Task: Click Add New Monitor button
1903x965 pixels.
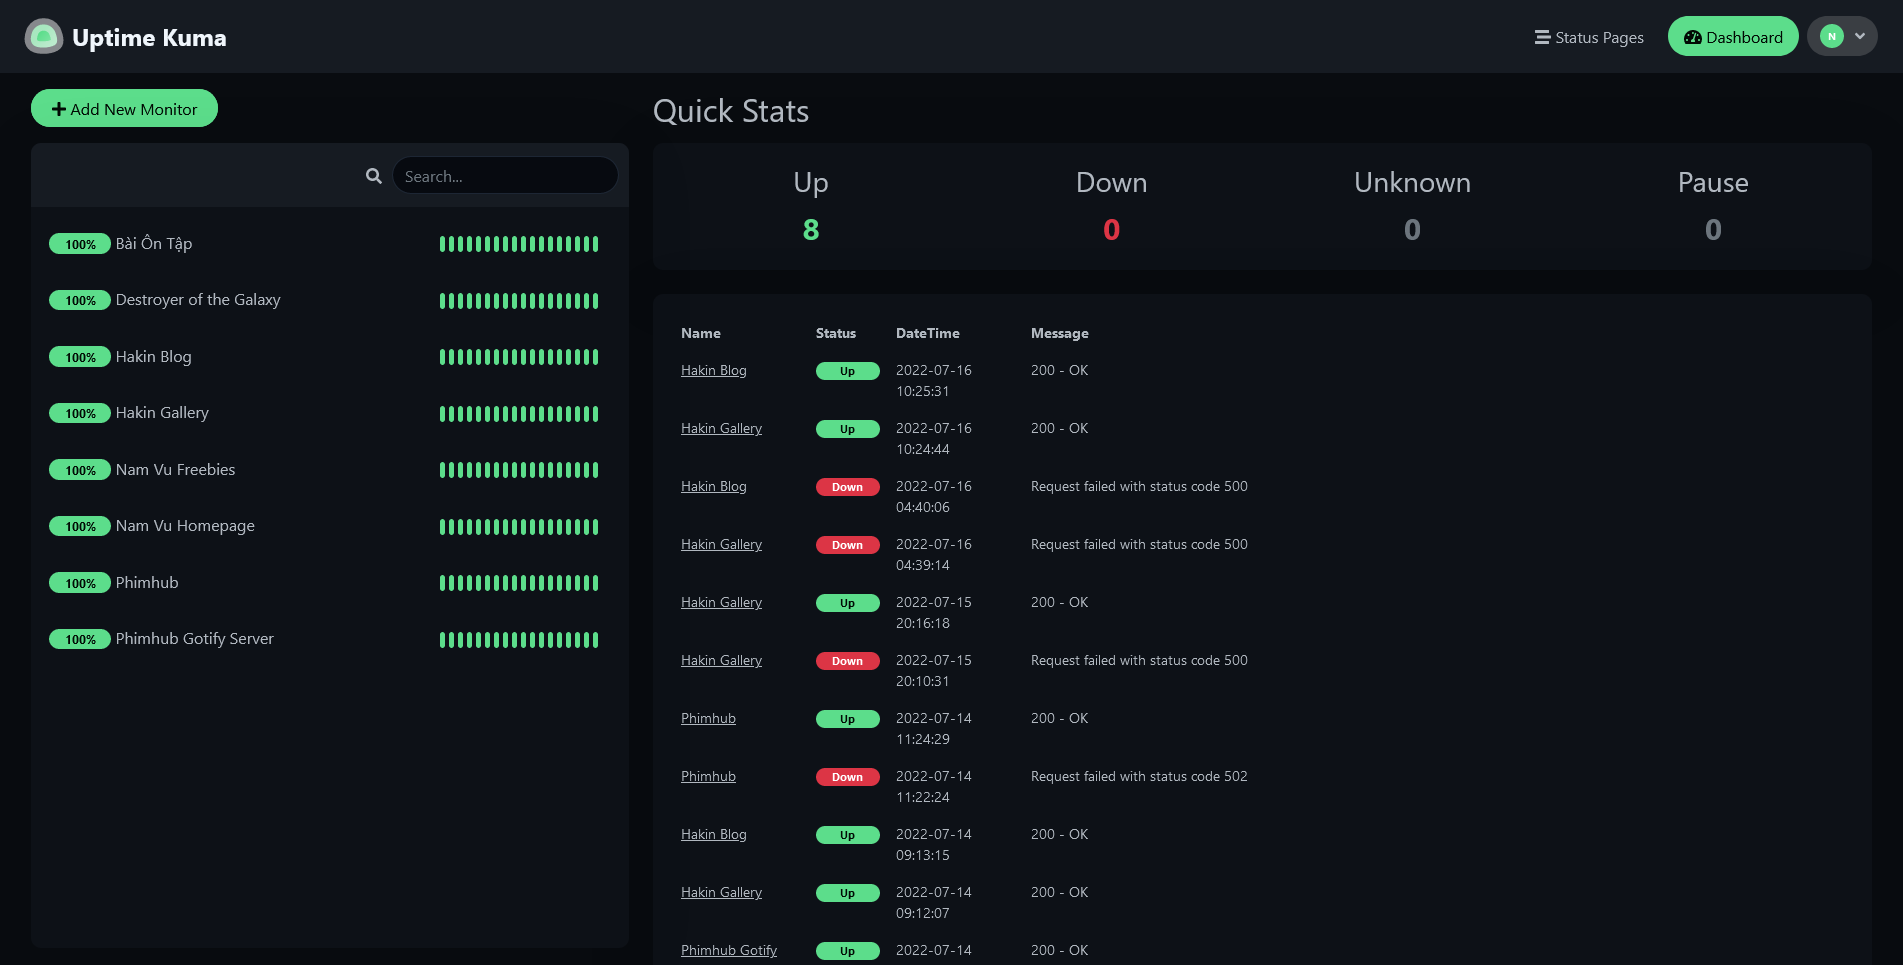Action: 124,109
